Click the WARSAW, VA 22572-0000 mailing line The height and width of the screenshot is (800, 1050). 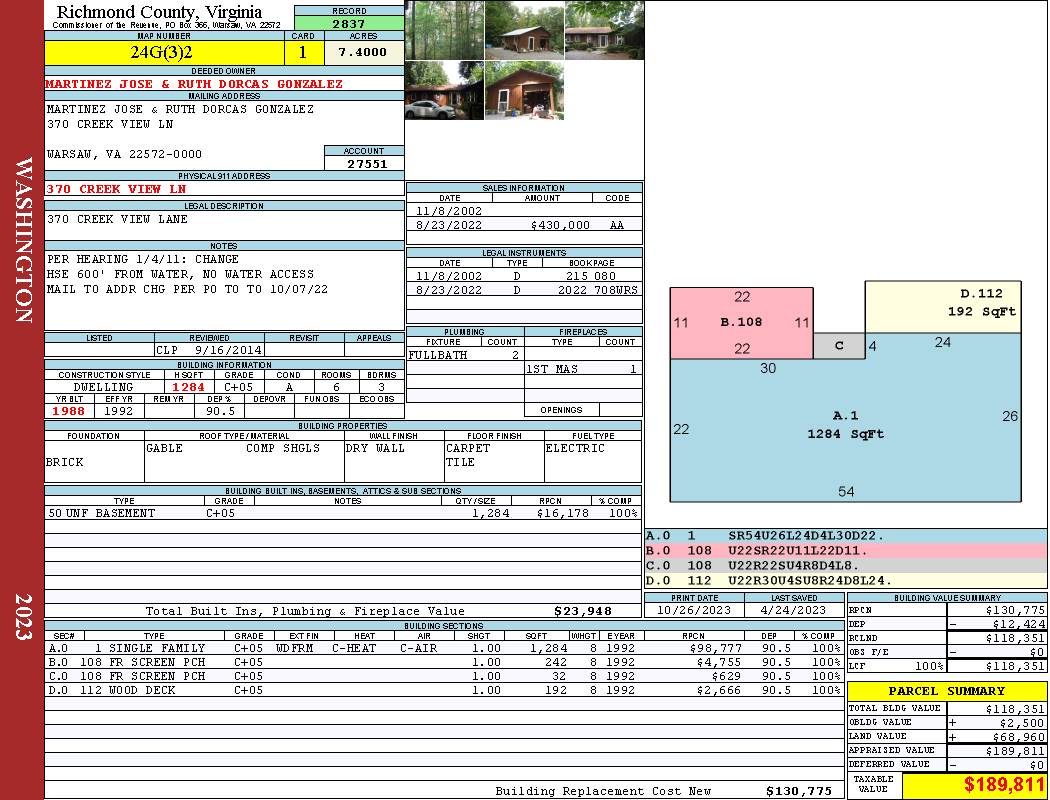click(125, 155)
